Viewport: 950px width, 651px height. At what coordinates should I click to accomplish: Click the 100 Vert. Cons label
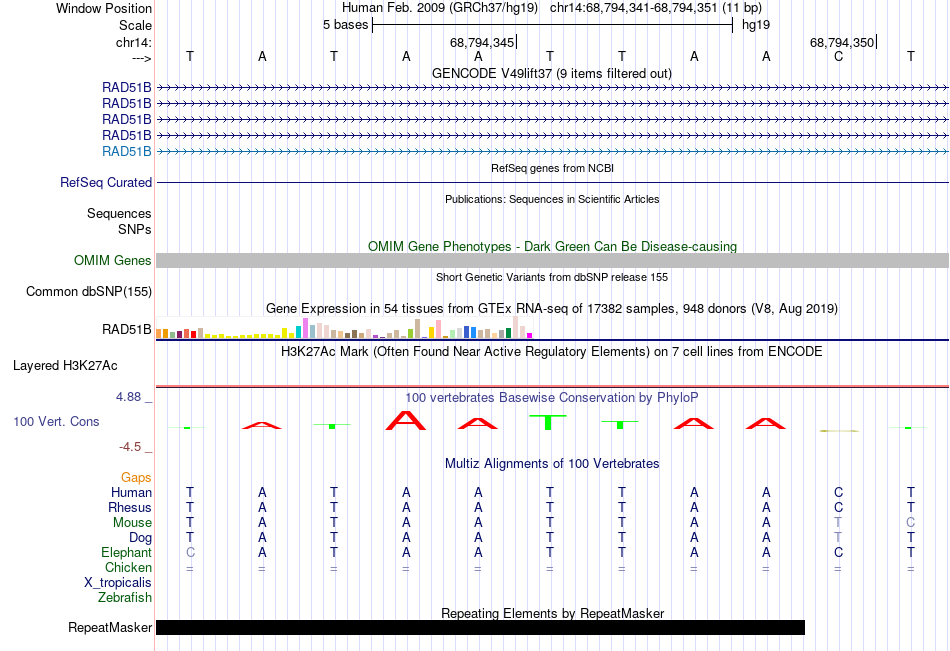56,421
